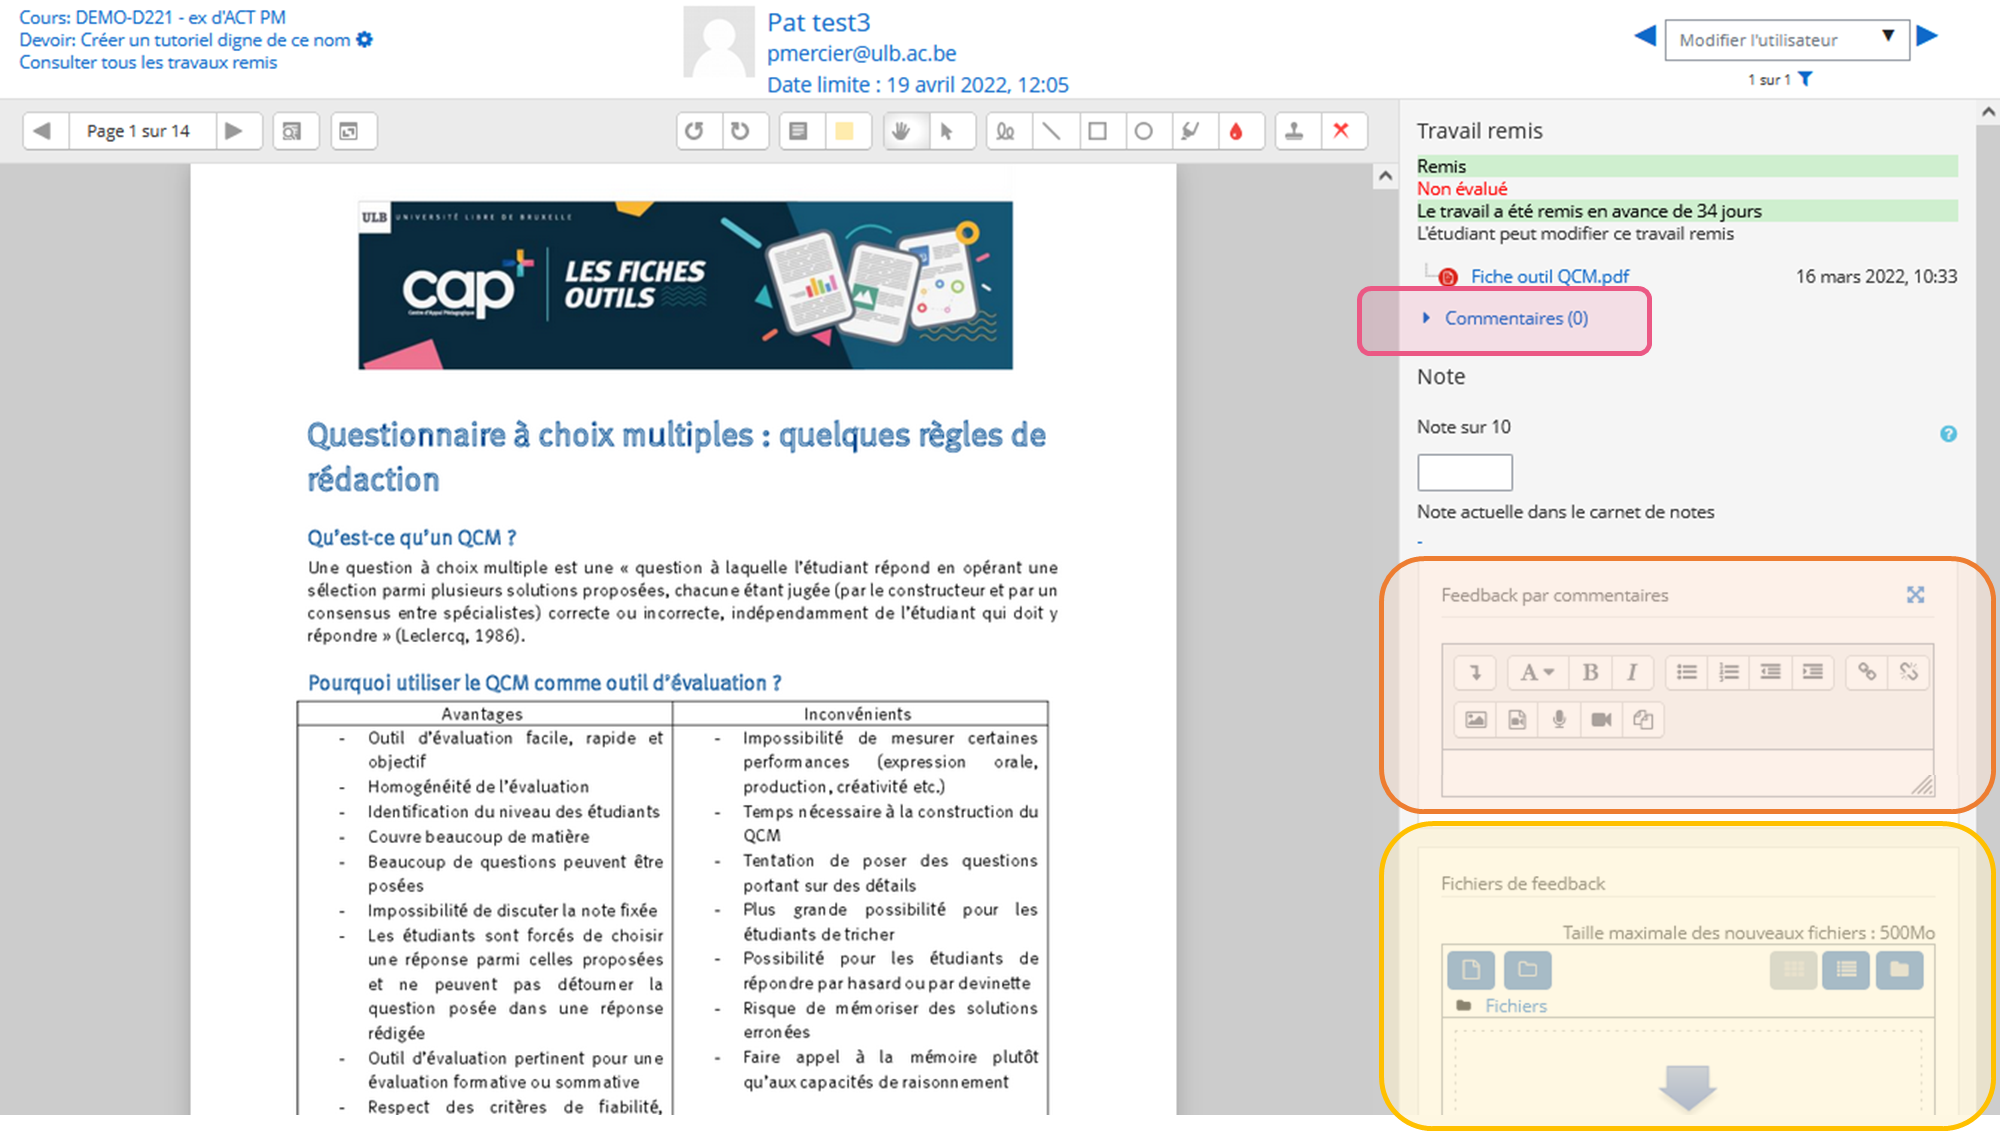Toggle italic in feedback editor
This screenshot has width=2000, height=1131.
[x=1632, y=672]
